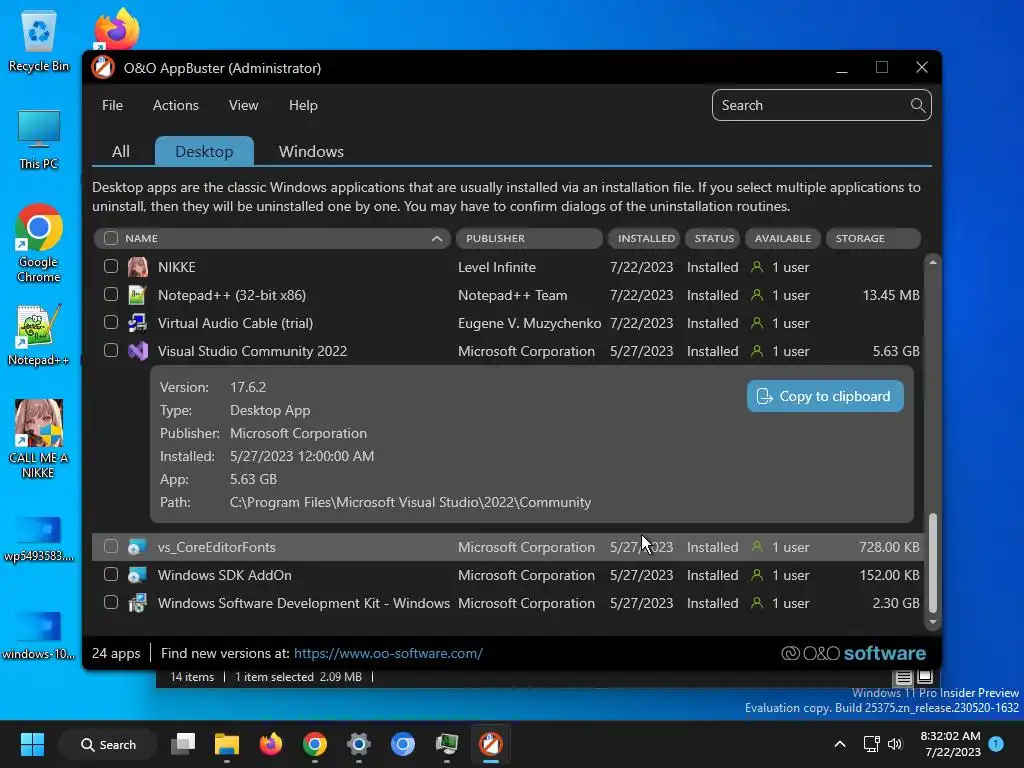Check the vs_CoreEditorFonts checkbox
Image resolution: width=1024 pixels, height=768 pixels.
coord(111,546)
